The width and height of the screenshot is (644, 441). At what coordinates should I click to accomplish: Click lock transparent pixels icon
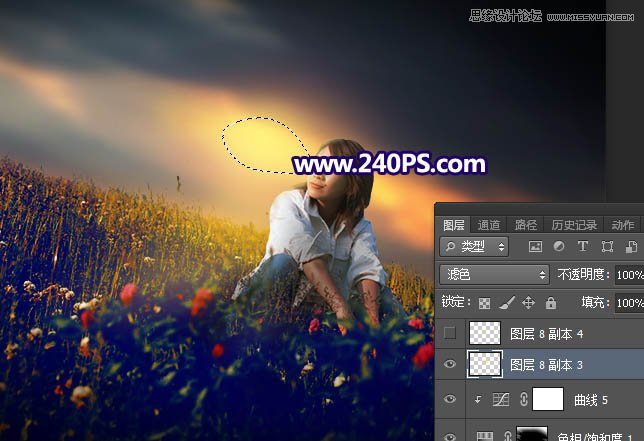point(486,302)
